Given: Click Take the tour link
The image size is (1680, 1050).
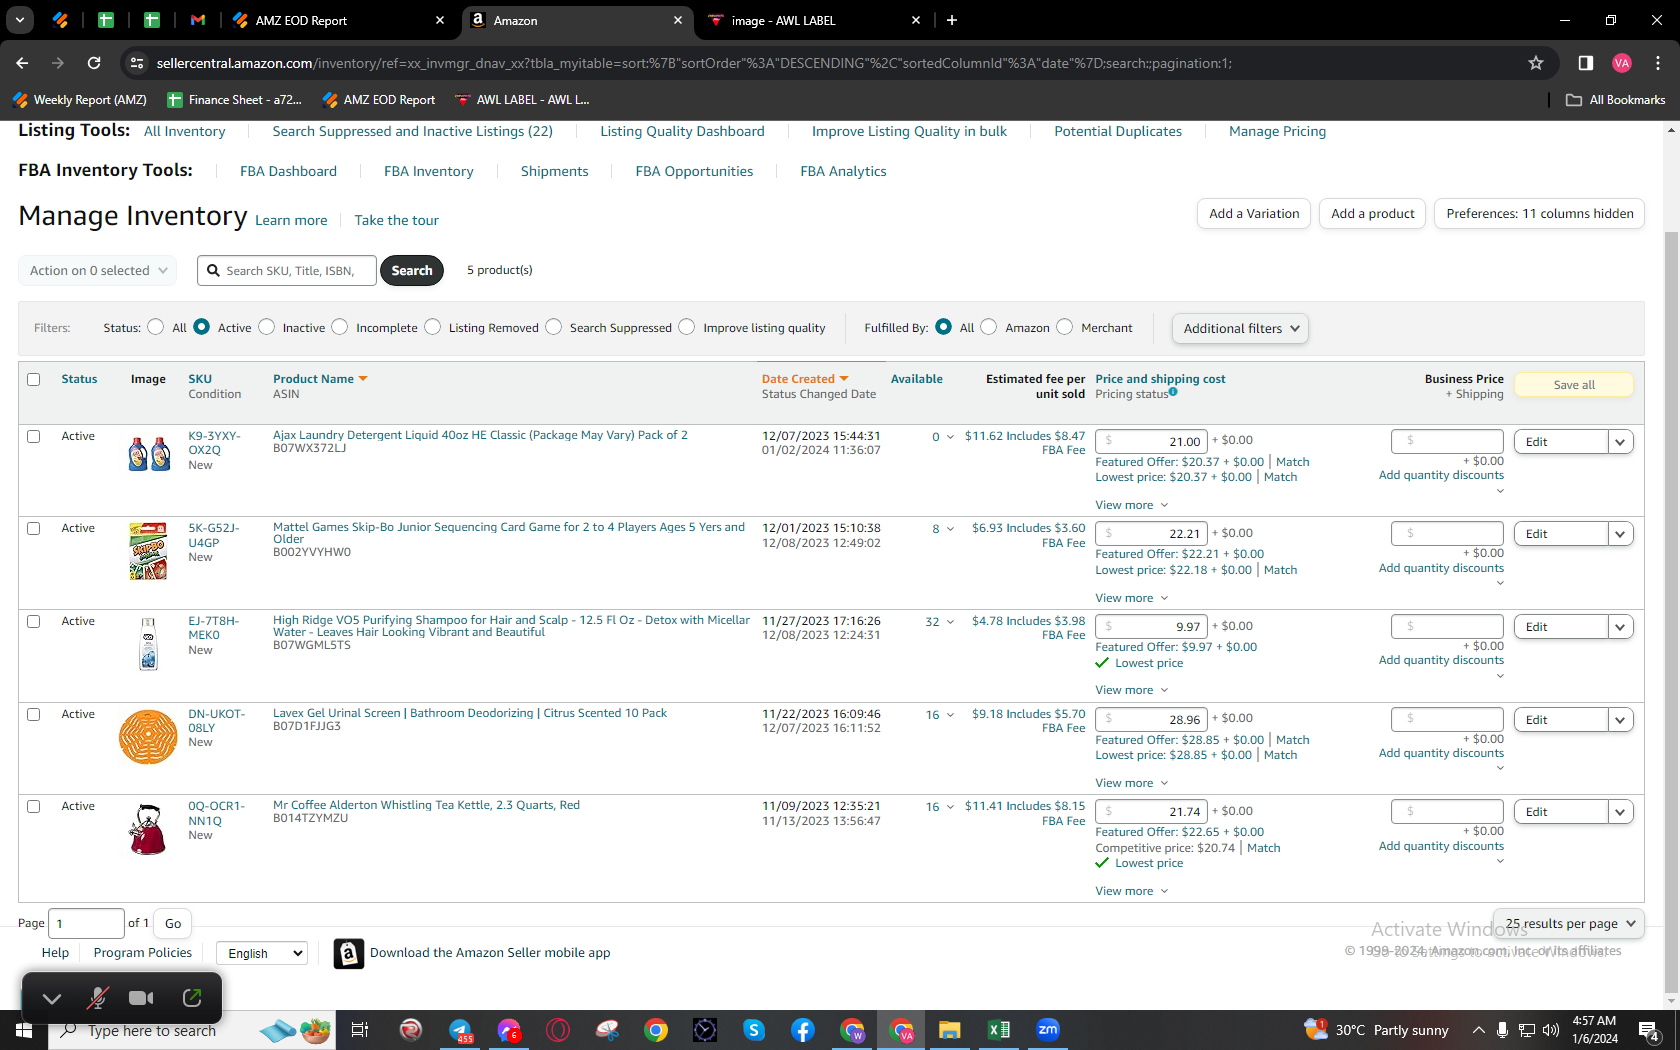Looking at the screenshot, I should (x=396, y=221).
